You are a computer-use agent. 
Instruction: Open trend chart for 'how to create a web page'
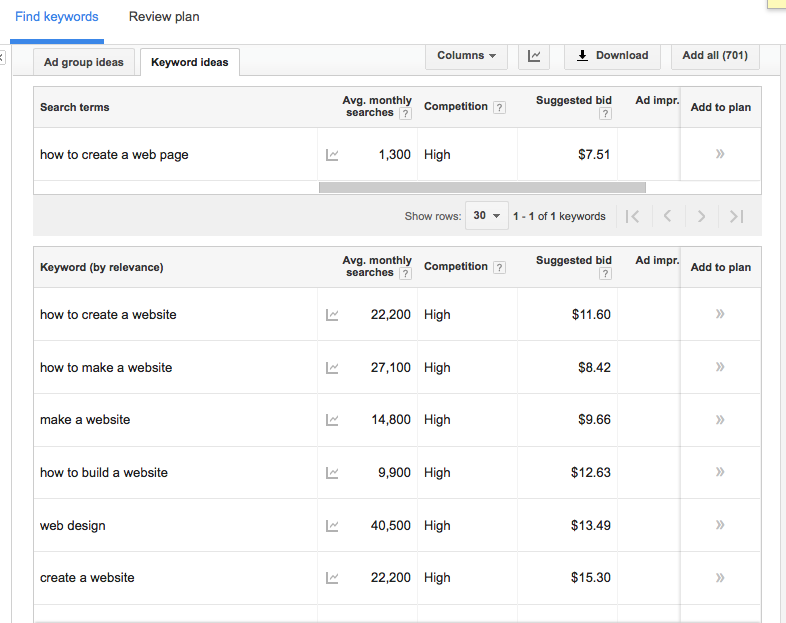[x=332, y=155]
